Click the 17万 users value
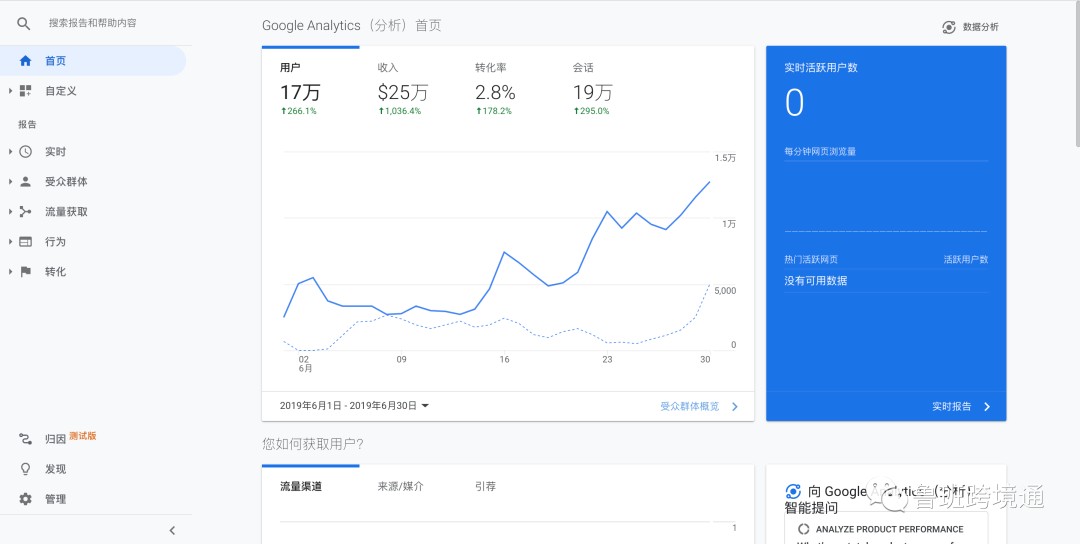This screenshot has width=1080, height=544. pos(300,92)
